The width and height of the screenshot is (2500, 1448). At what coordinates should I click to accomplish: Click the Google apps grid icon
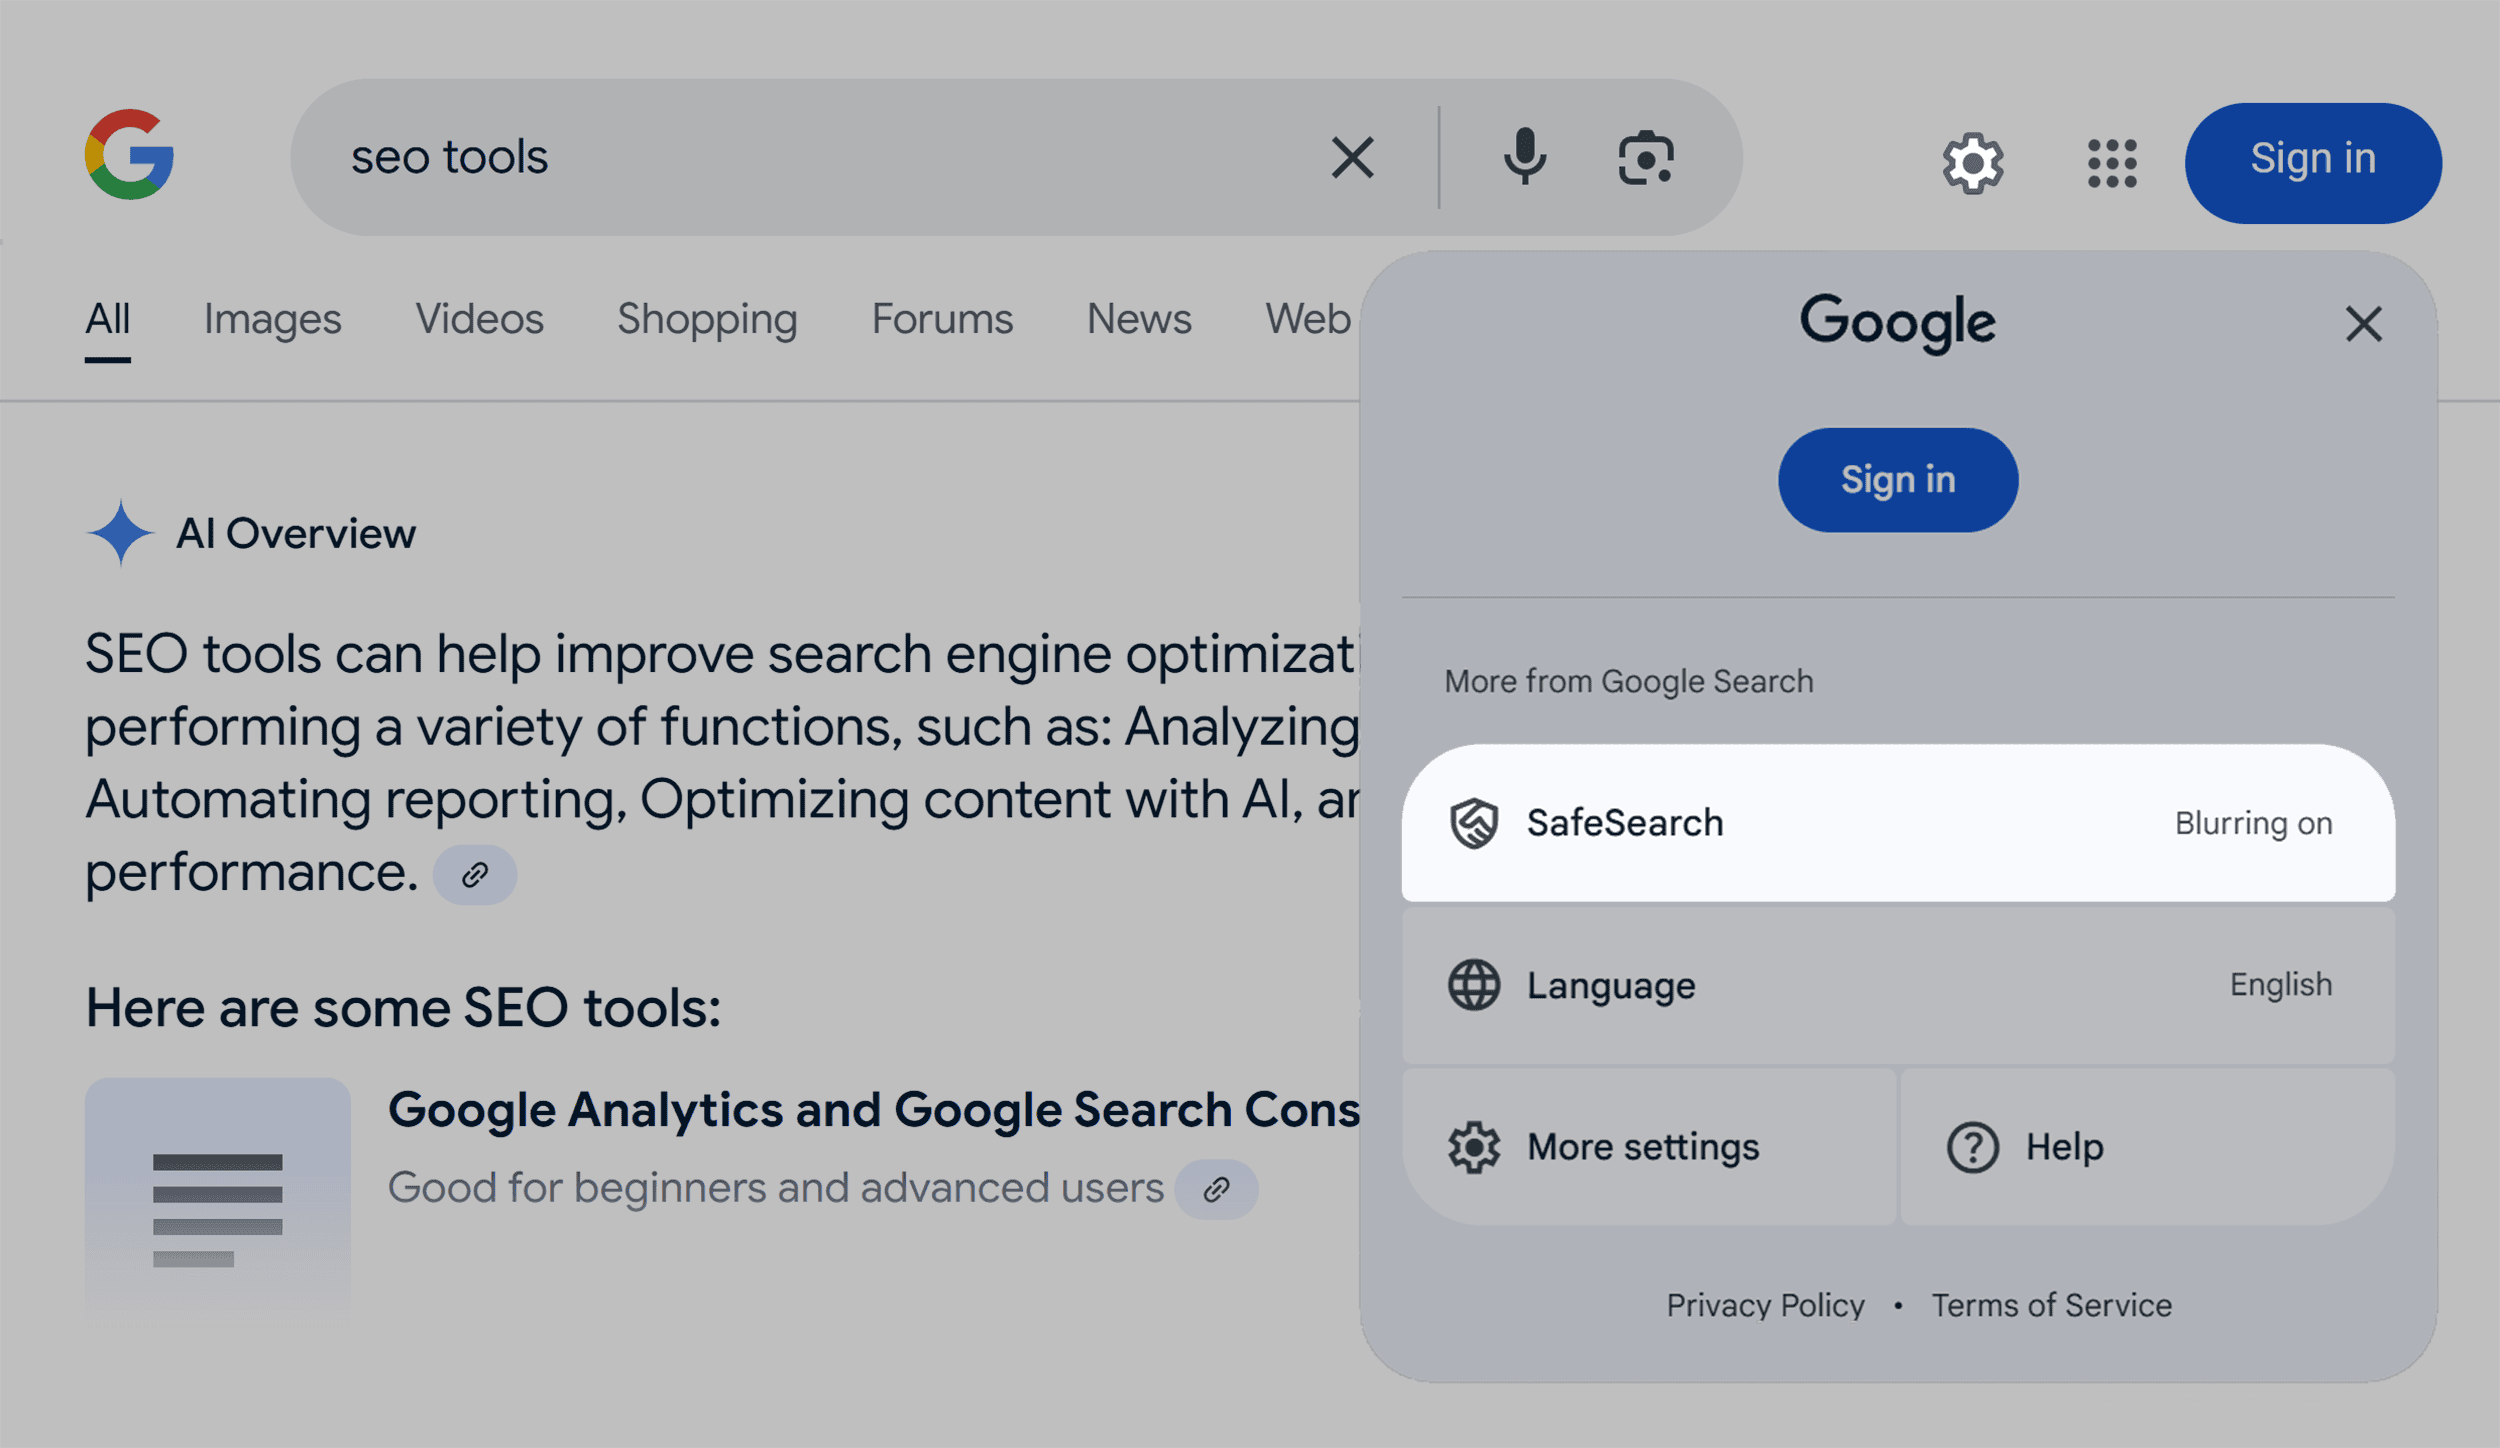tap(2109, 157)
